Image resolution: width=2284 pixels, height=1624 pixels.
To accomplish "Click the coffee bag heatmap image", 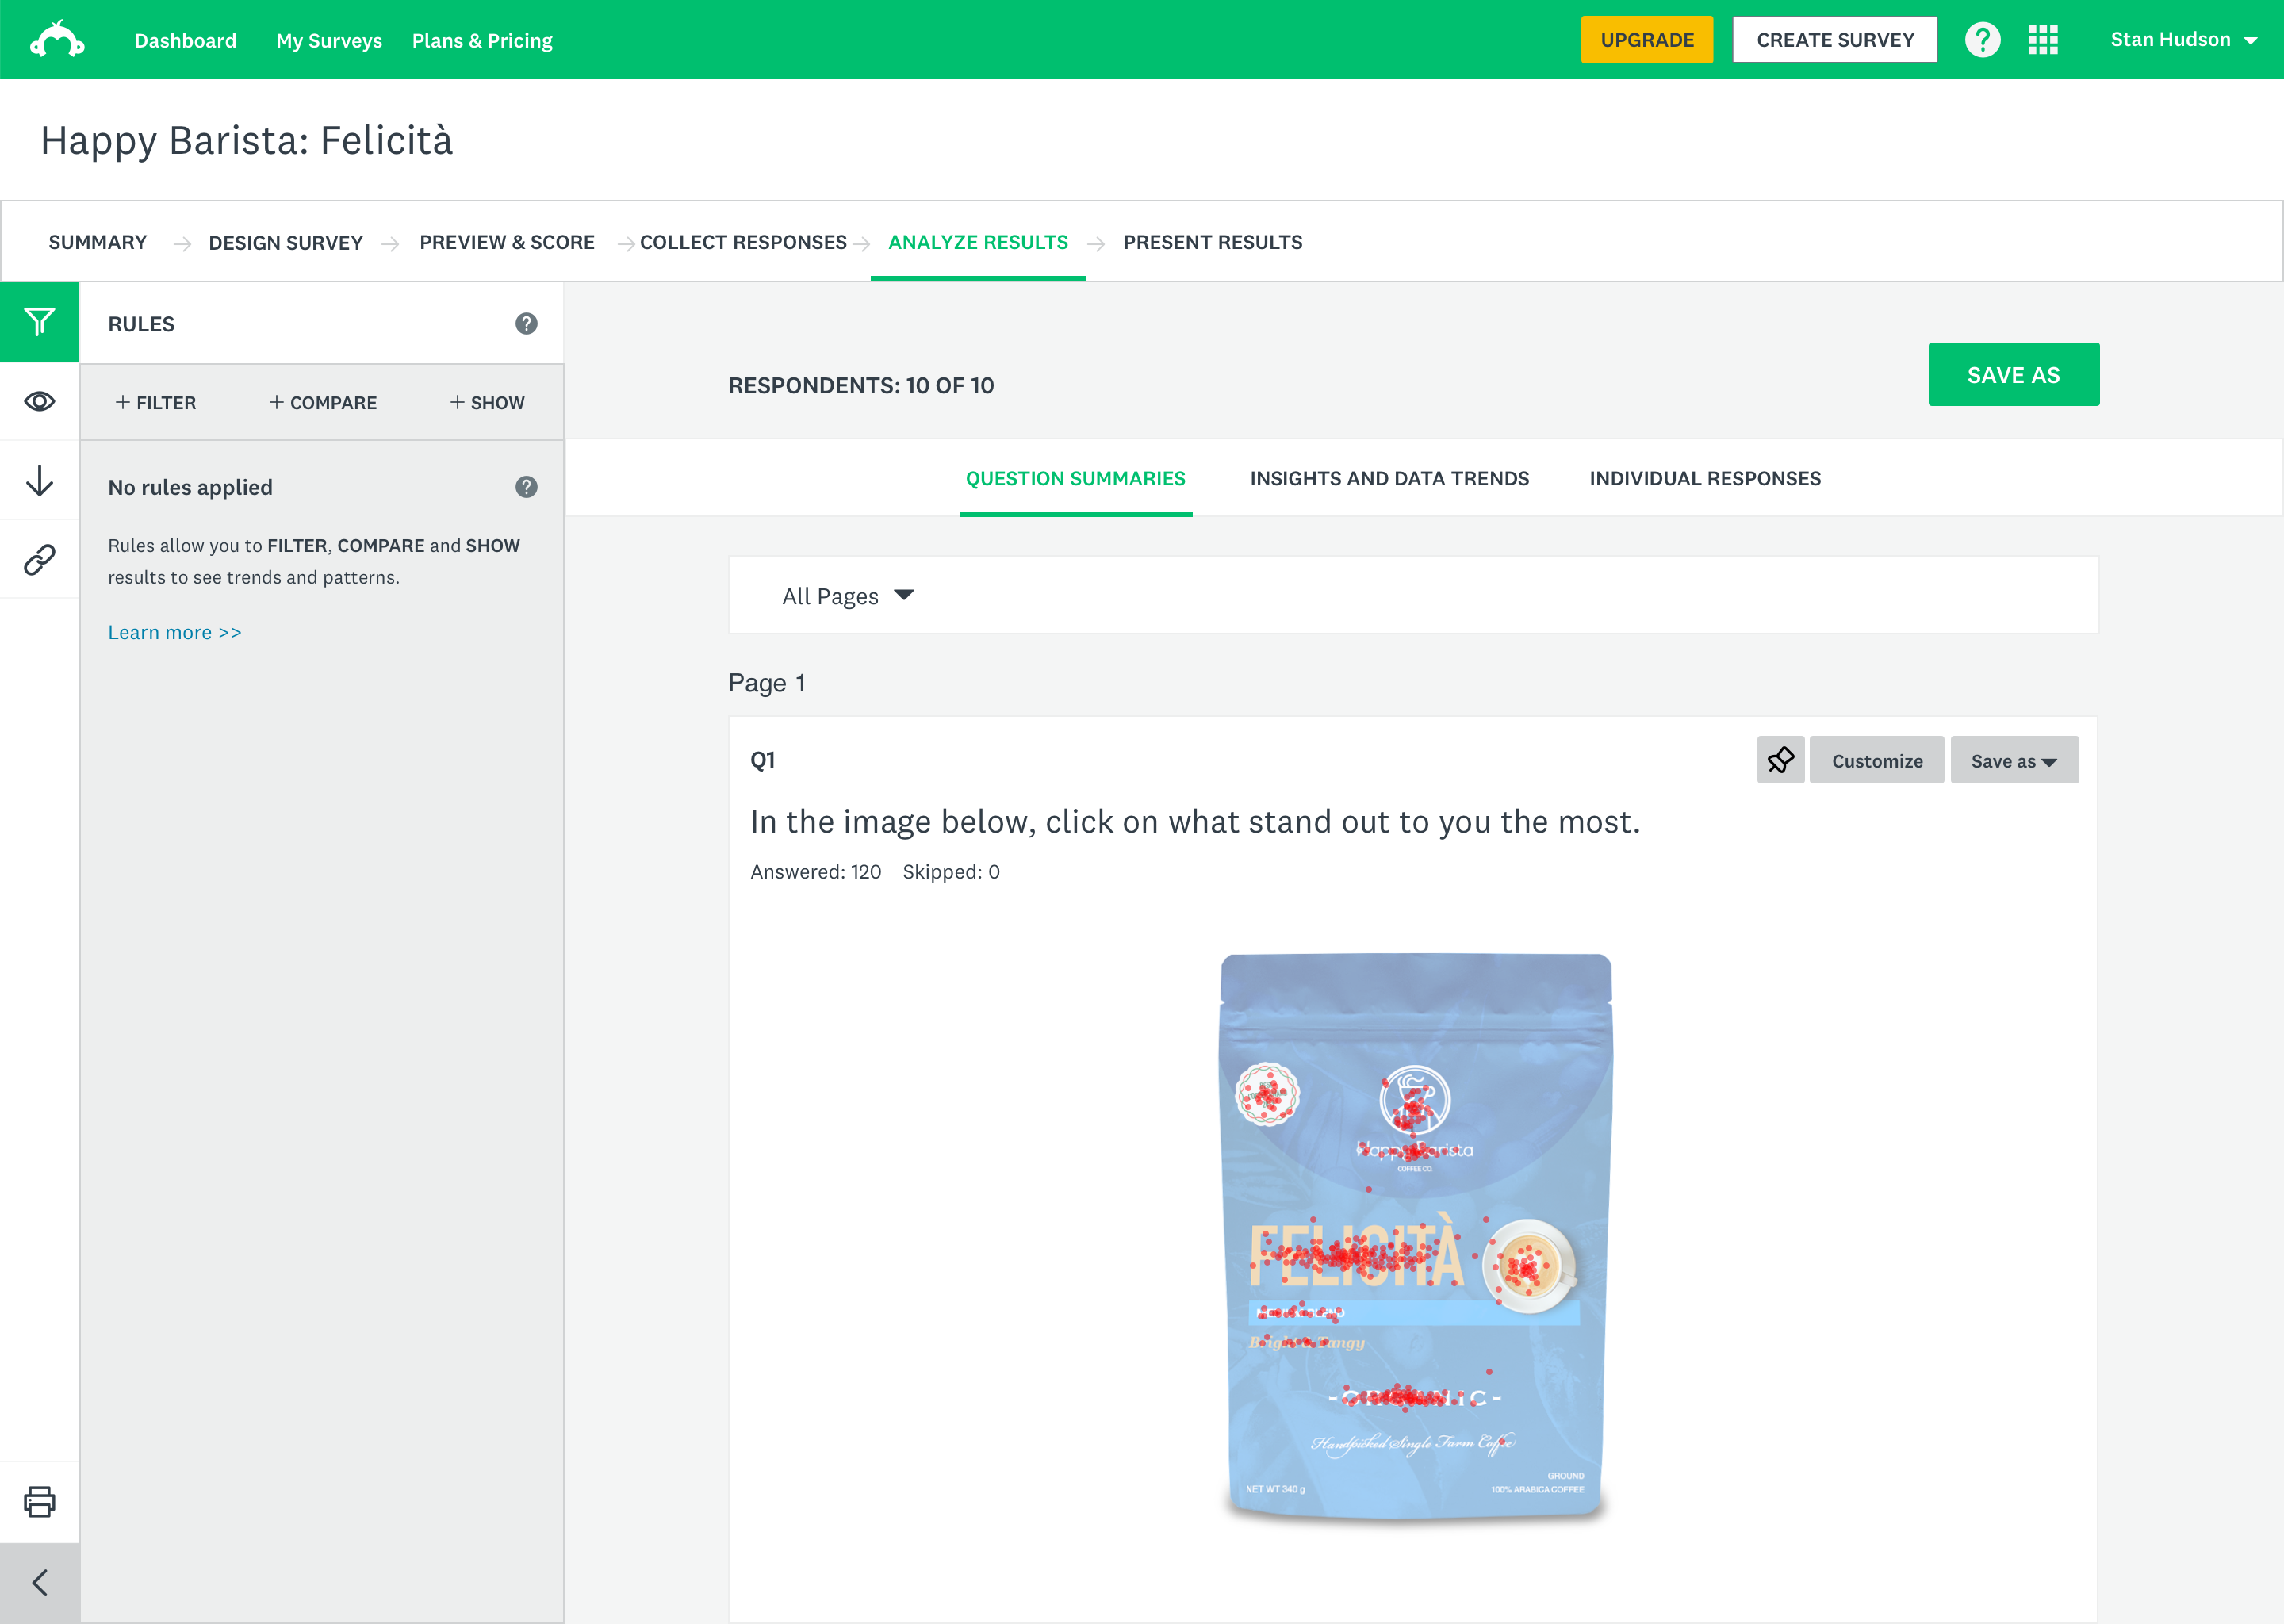I will (x=1414, y=1237).
